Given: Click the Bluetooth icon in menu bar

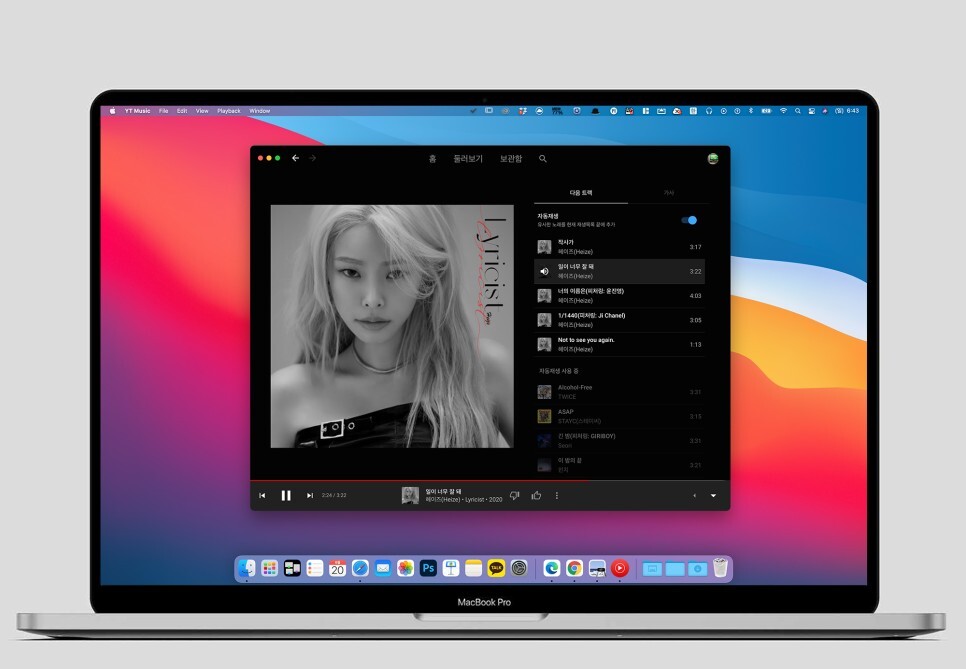Looking at the screenshot, I should tap(751, 111).
